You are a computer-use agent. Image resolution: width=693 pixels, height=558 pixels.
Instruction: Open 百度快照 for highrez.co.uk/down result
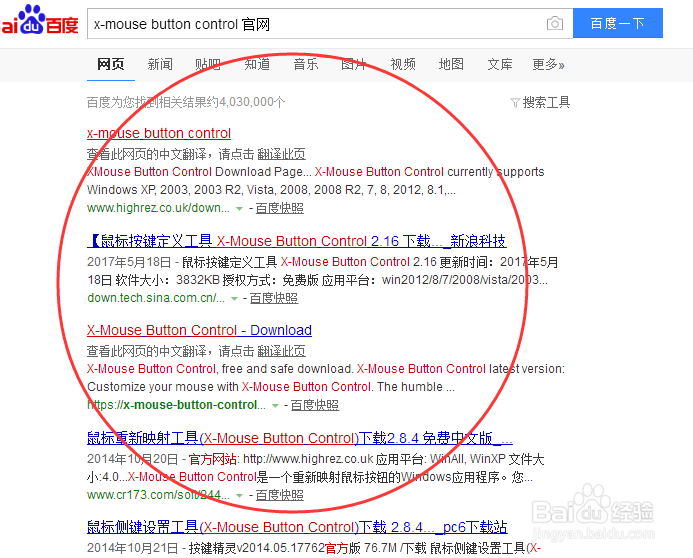tap(279, 208)
